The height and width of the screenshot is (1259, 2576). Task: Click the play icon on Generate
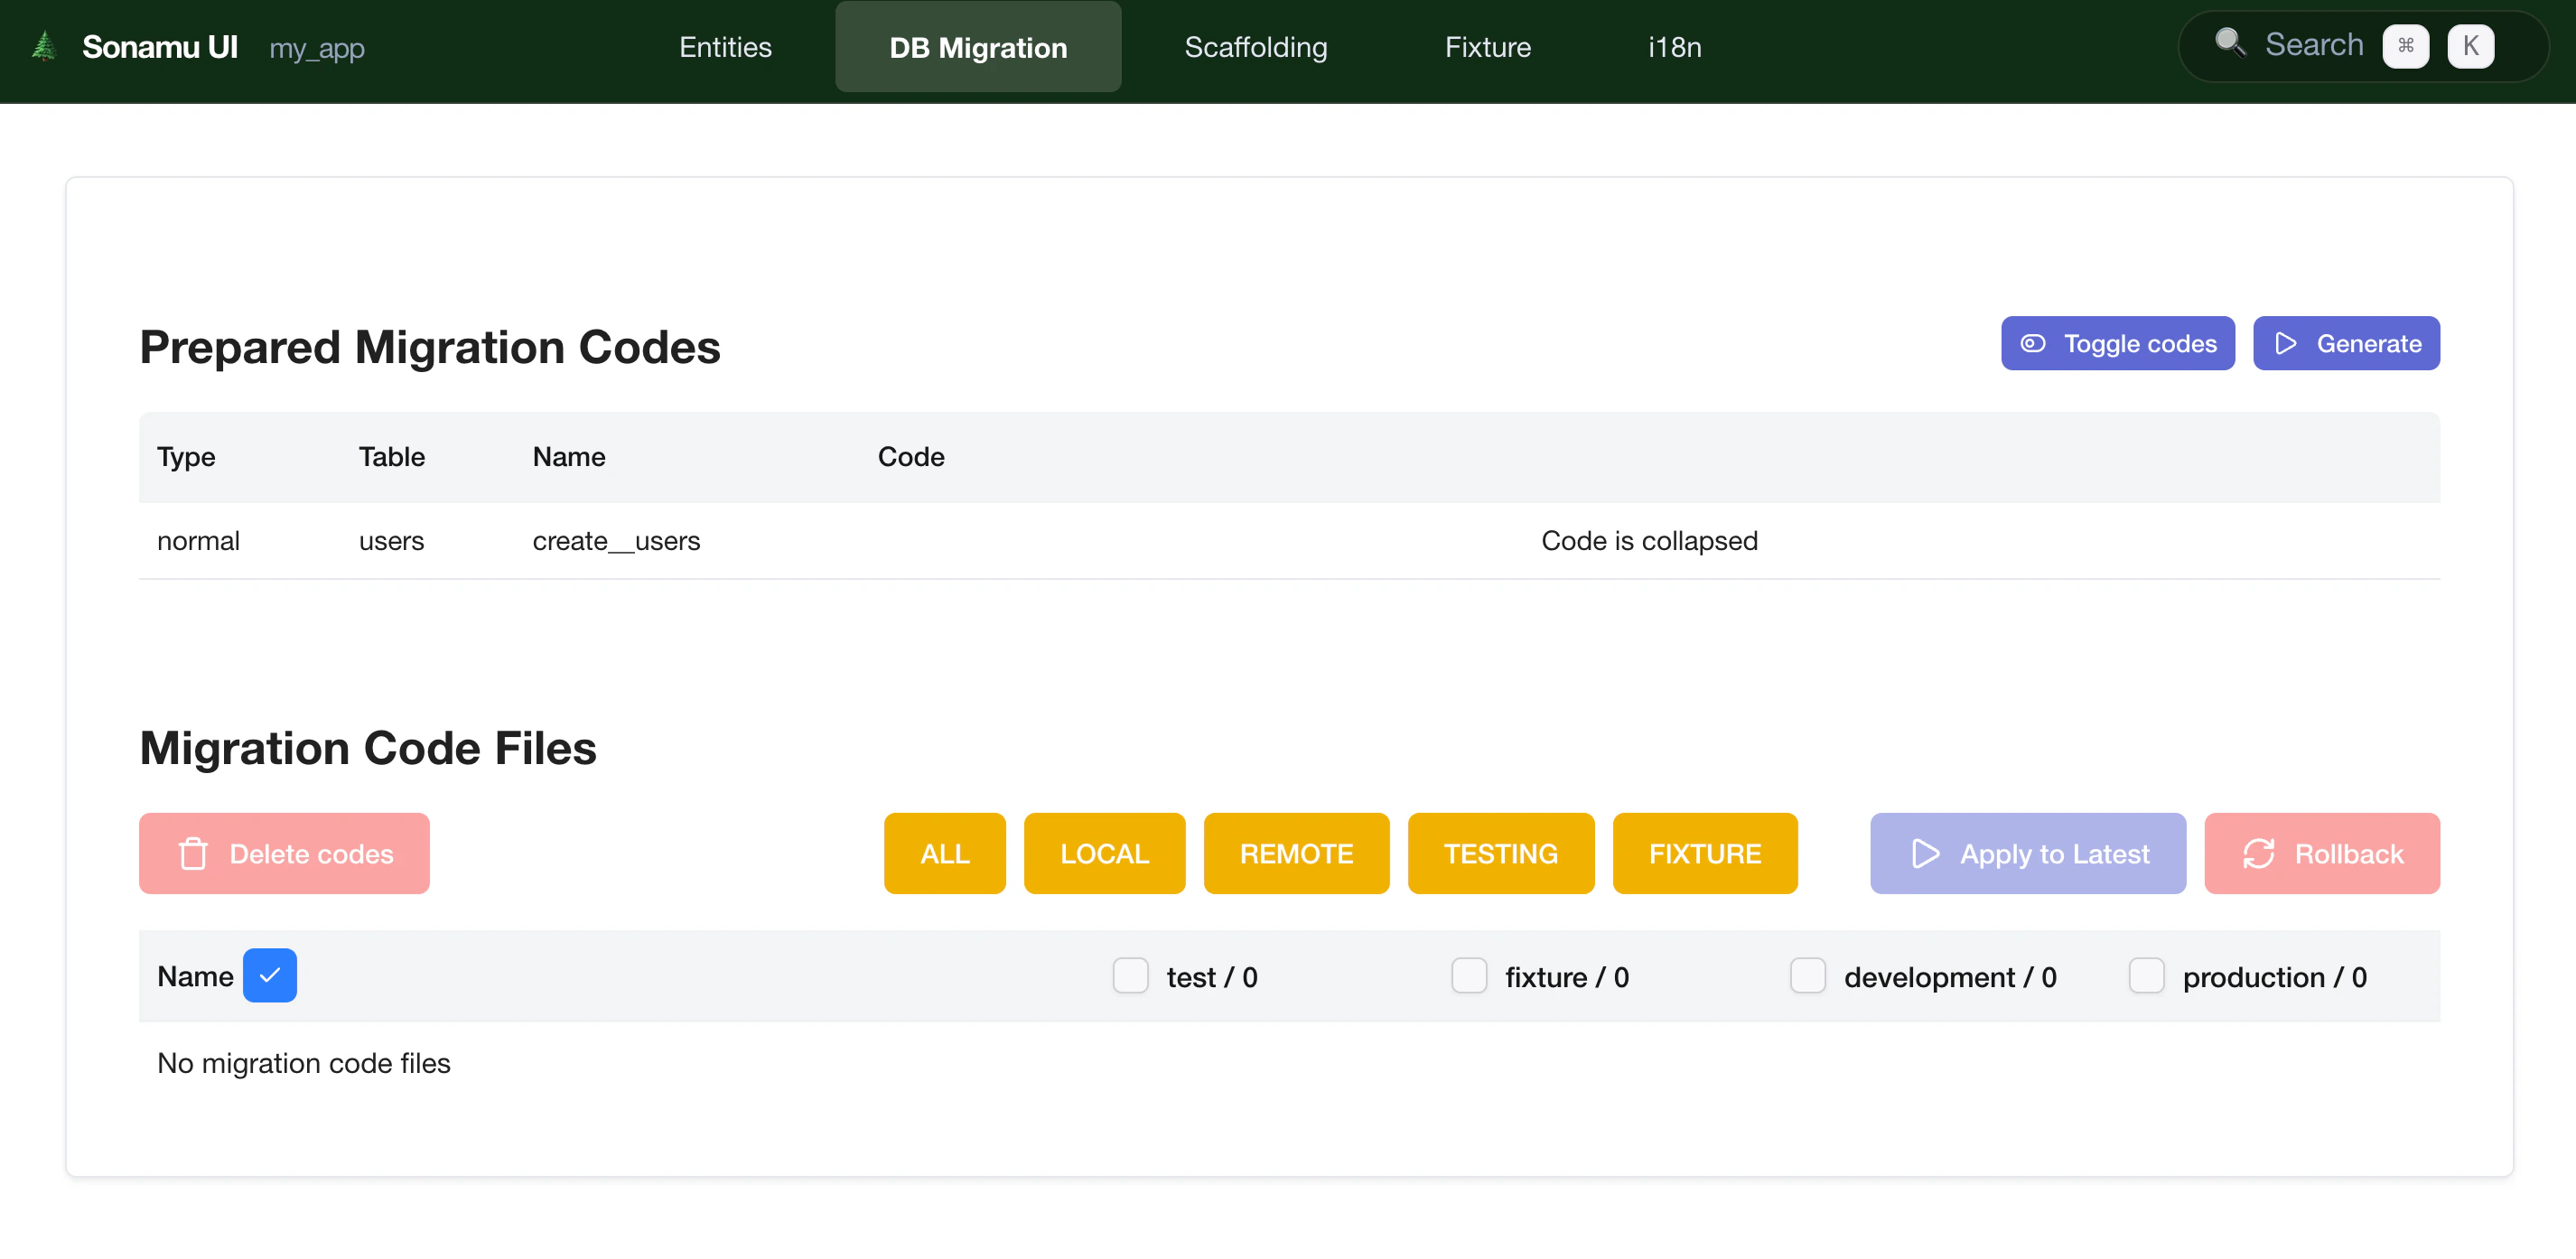pyautogui.click(x=2285, y=344)
